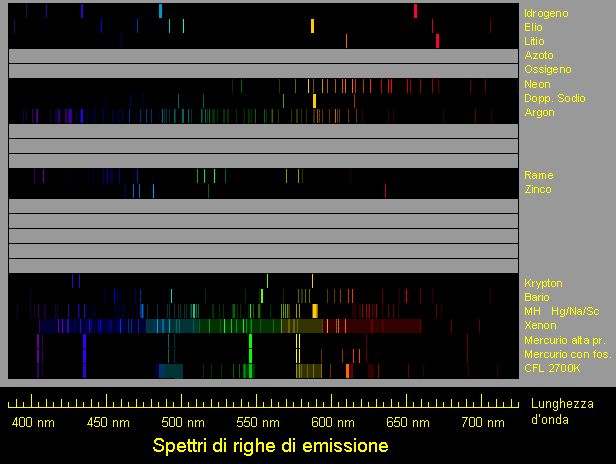Click the orange lithium line near 610 nm

point(346,41)
